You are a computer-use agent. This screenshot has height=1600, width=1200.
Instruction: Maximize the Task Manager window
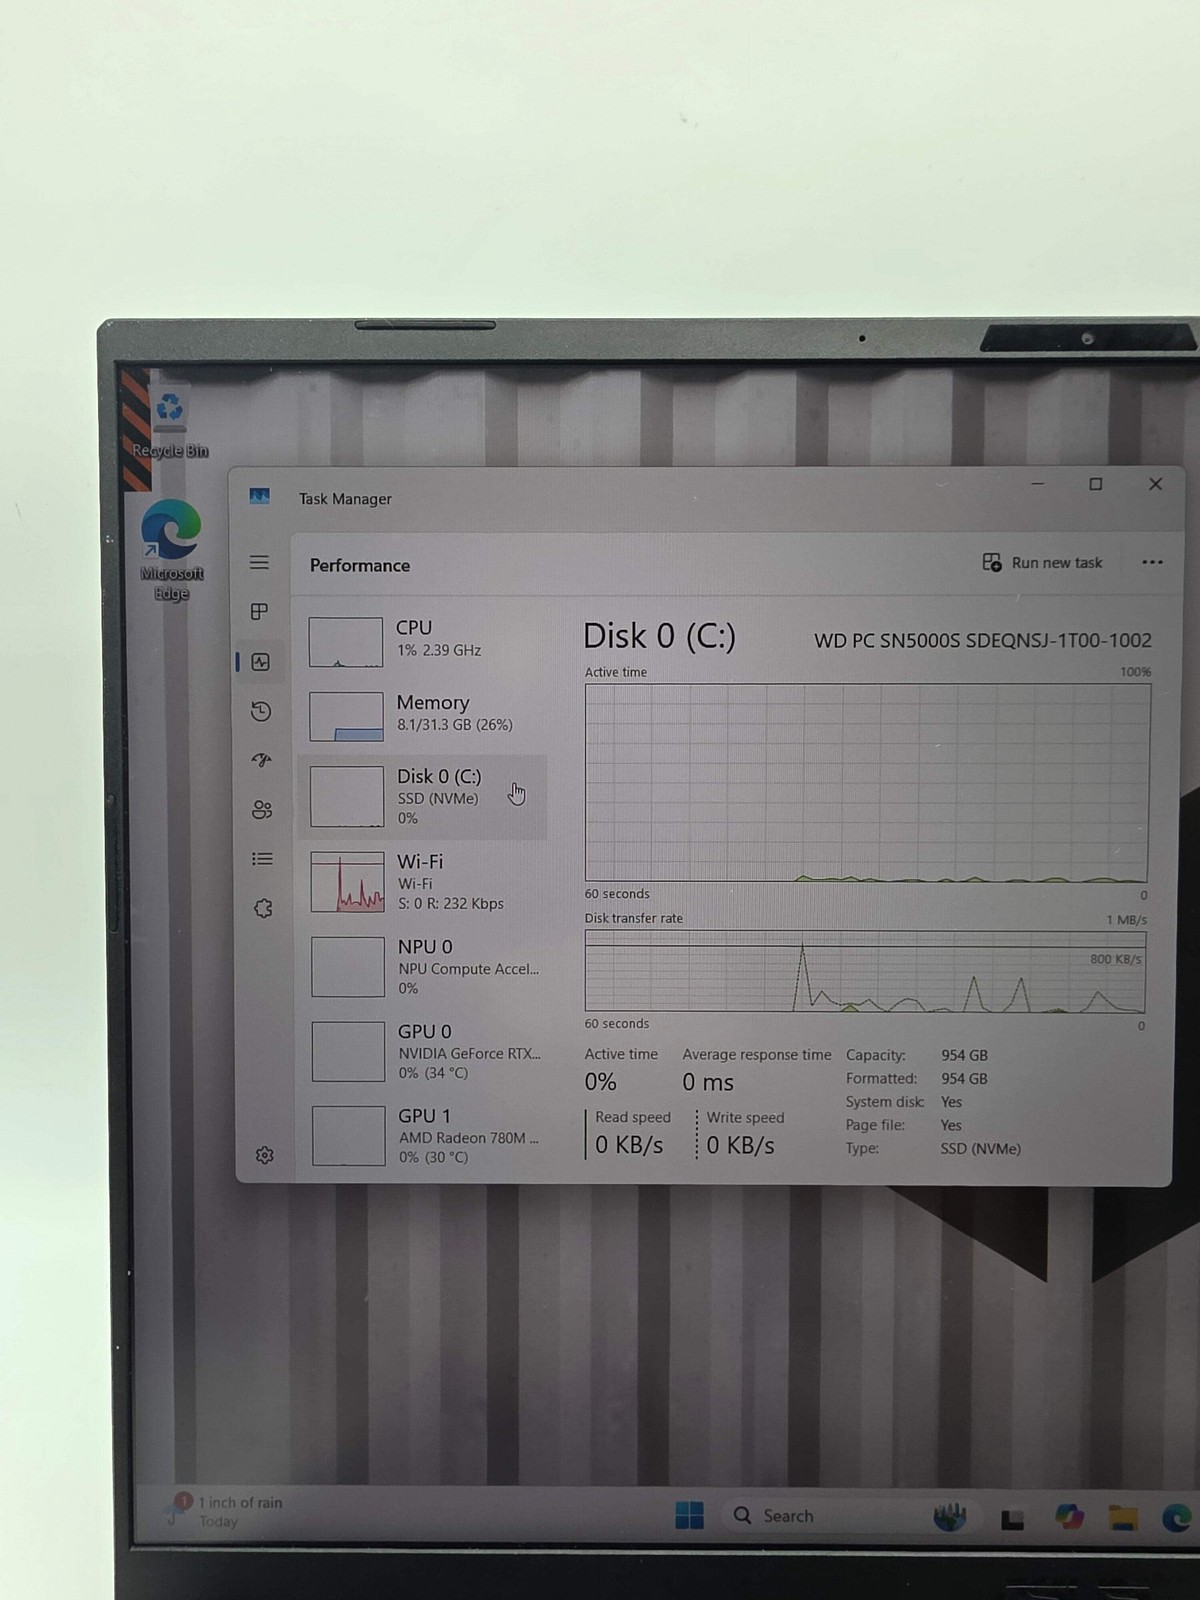click(1096, 484)
